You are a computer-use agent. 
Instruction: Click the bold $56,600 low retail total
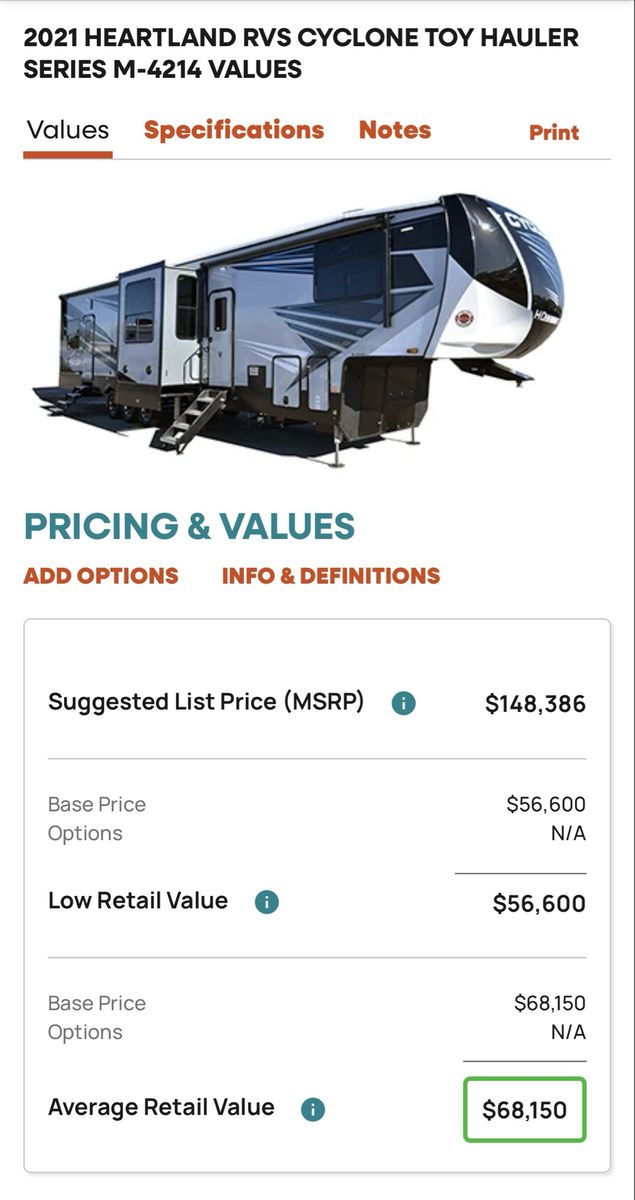539,904
